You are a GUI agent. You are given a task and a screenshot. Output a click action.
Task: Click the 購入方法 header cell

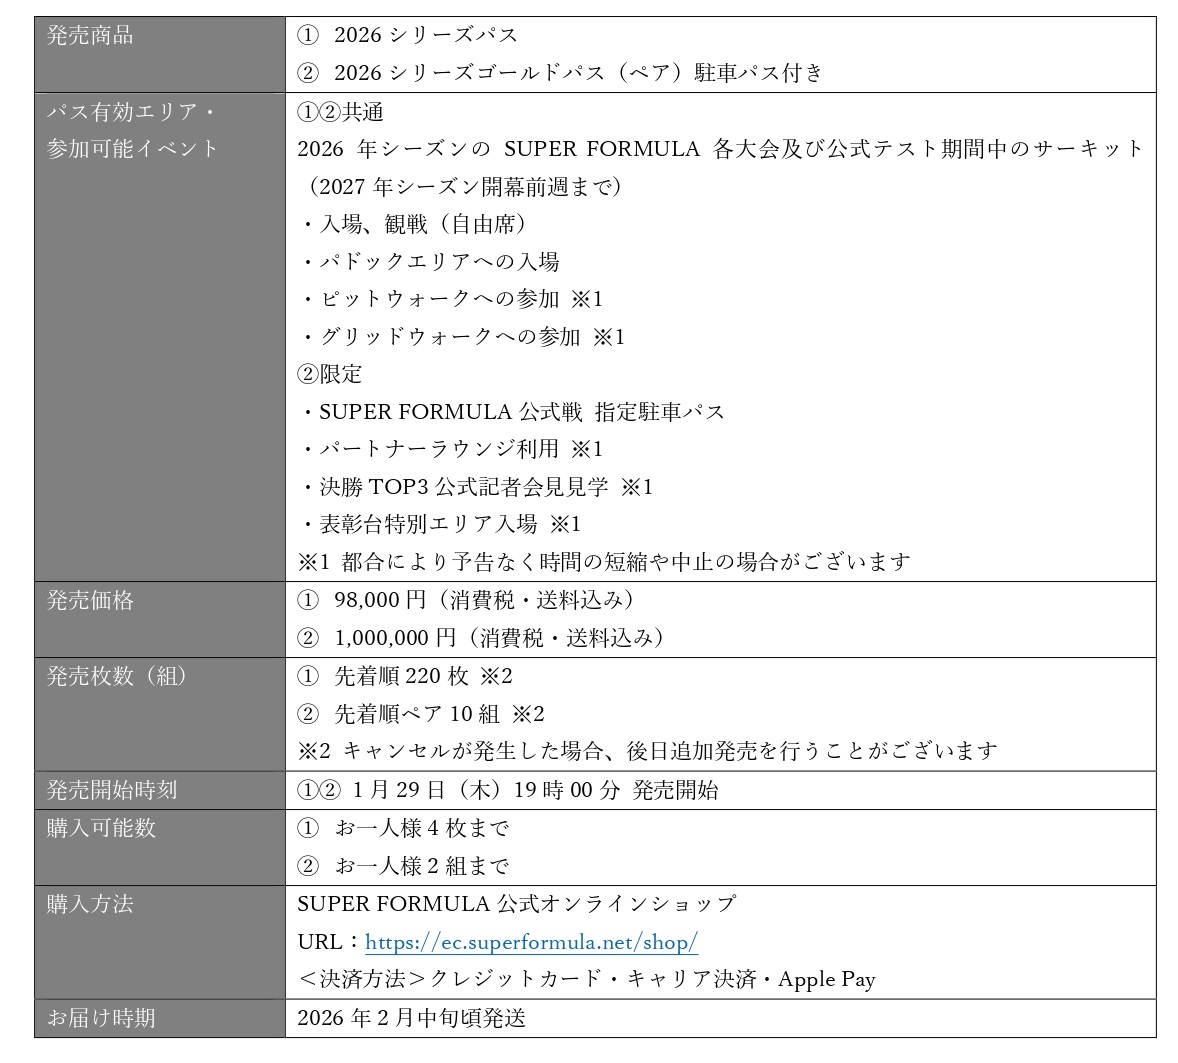tap(160, 942)
